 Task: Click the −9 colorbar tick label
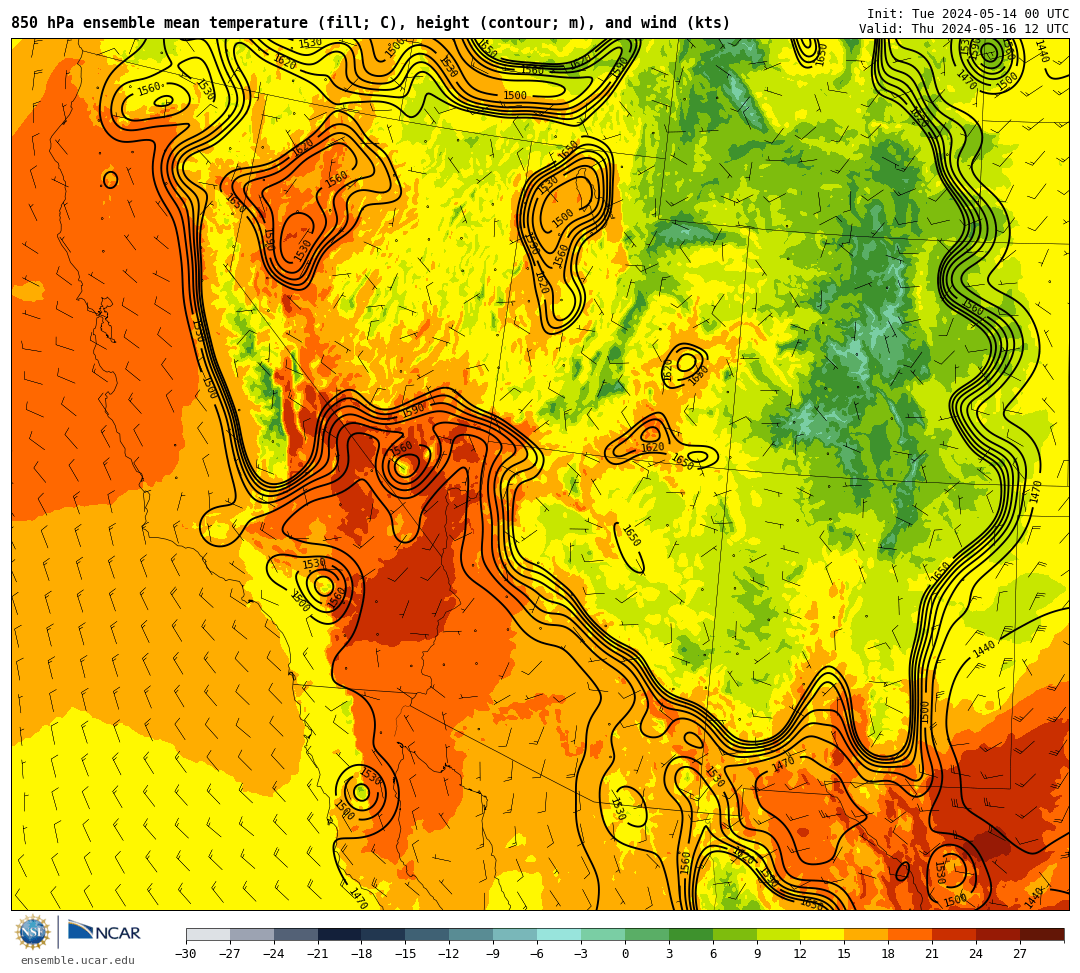[493, 954]
